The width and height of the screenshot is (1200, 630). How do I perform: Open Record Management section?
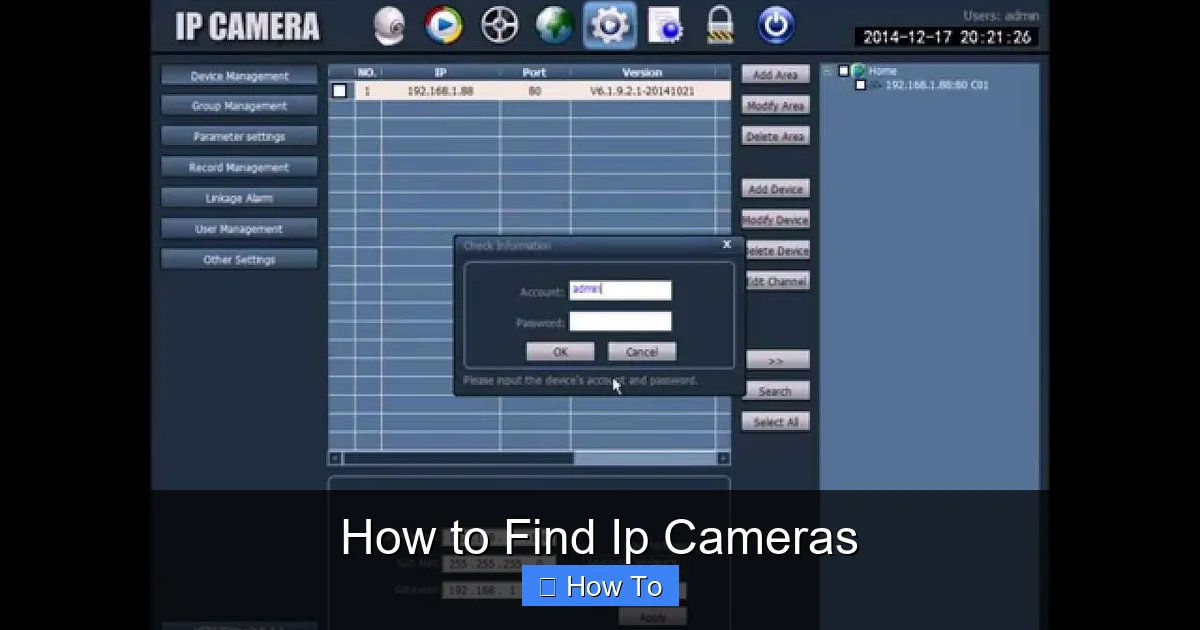pos(239,168)
